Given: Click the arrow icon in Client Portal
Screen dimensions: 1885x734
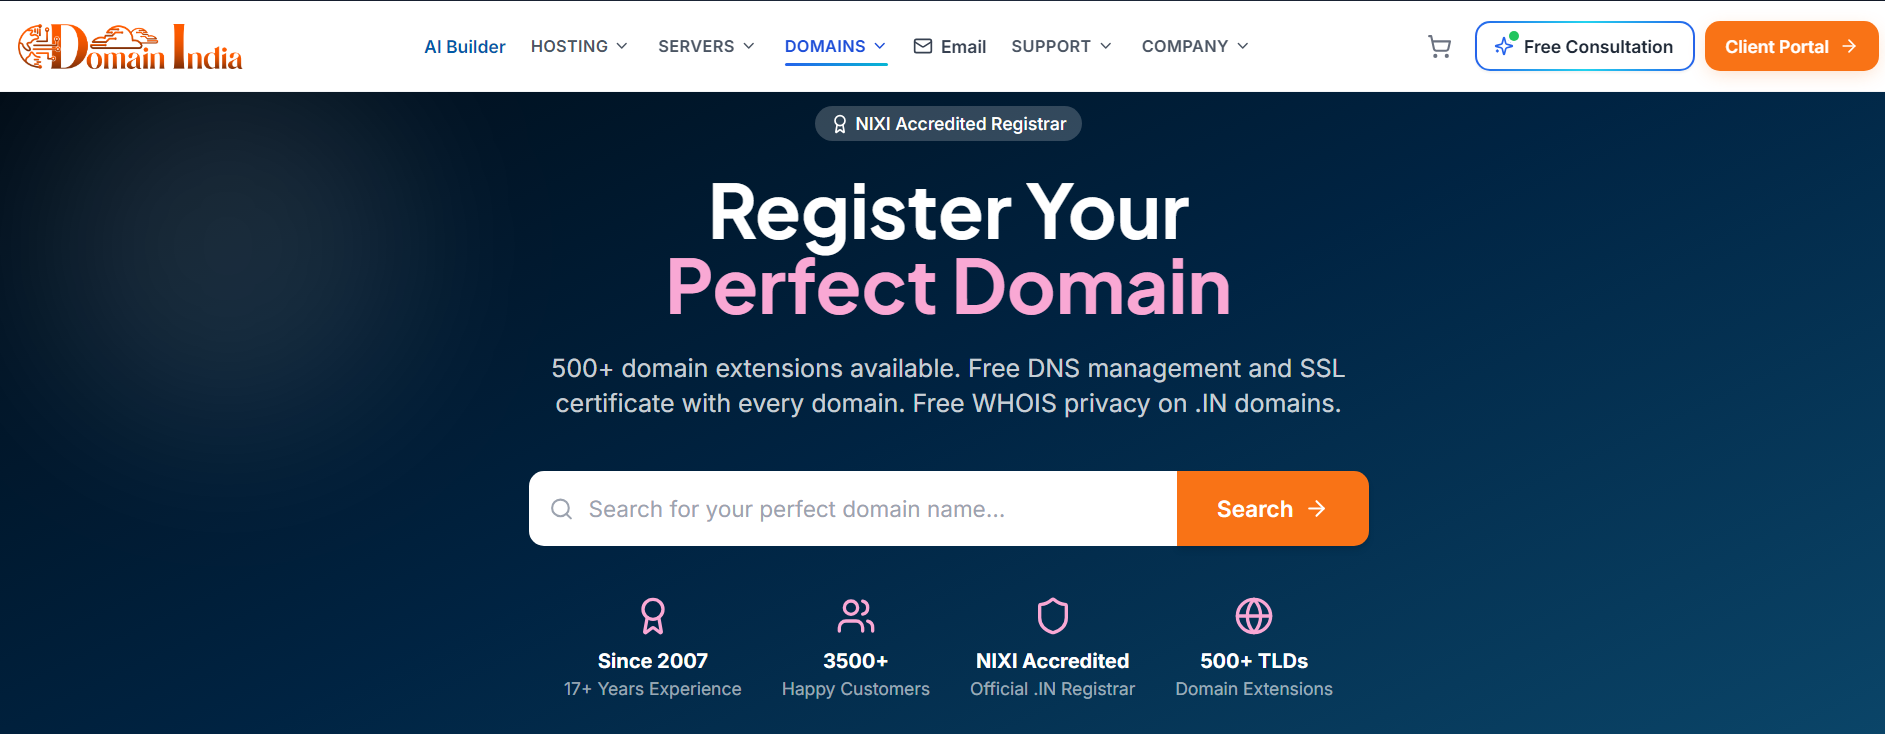Looking at the screenshot, I should tap(1849, 46).
